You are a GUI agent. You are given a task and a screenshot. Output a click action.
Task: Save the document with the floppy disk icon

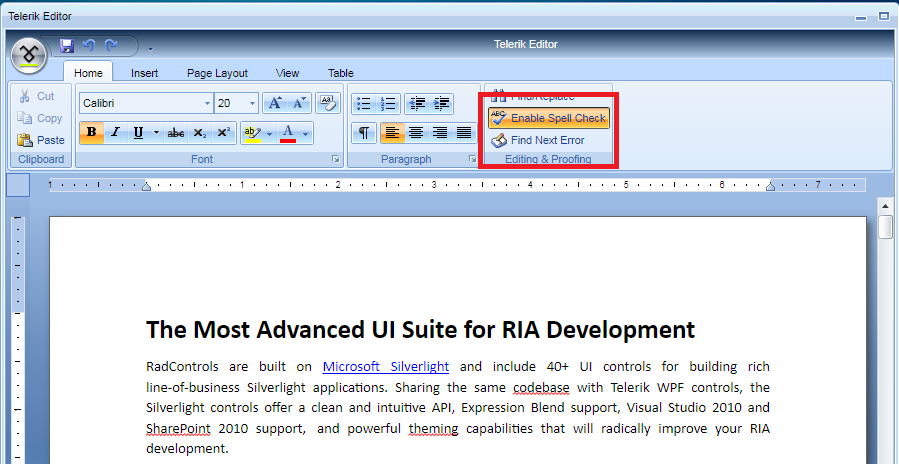click(67, 46)
